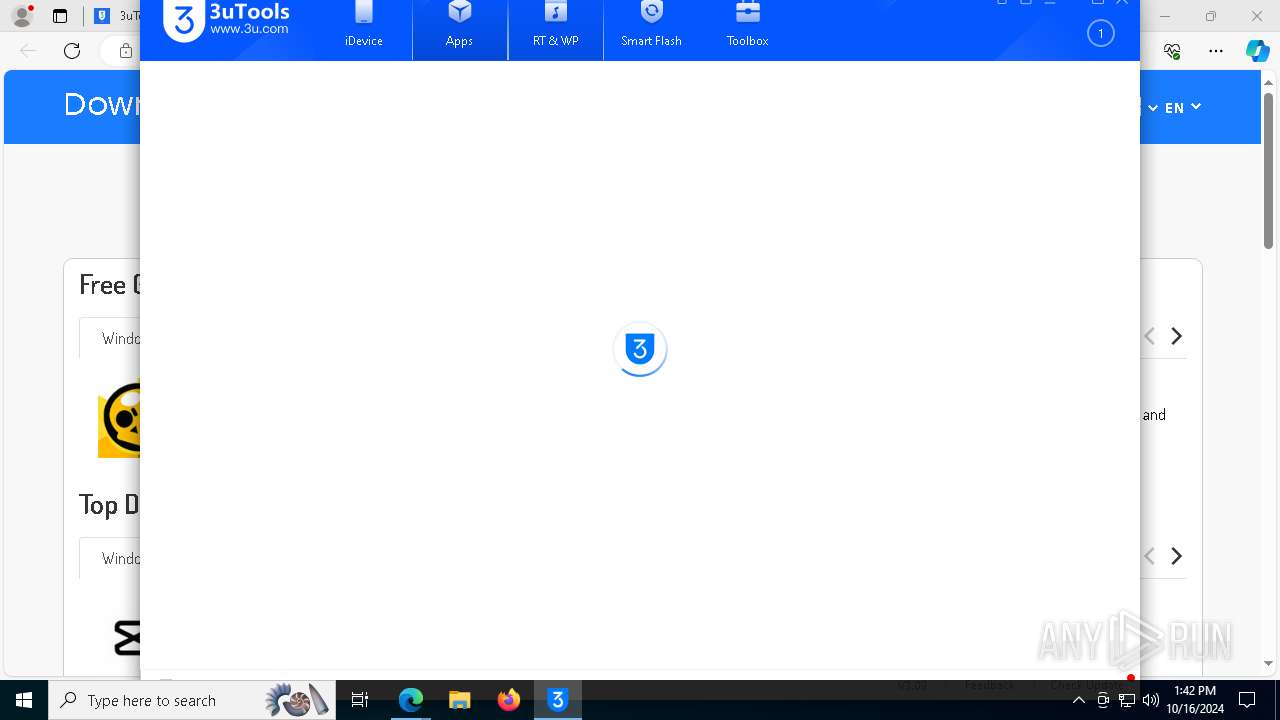Next arrow in Top Downloads carousel
Viewport: 1280px width, 720px height.
(1177, 556)
